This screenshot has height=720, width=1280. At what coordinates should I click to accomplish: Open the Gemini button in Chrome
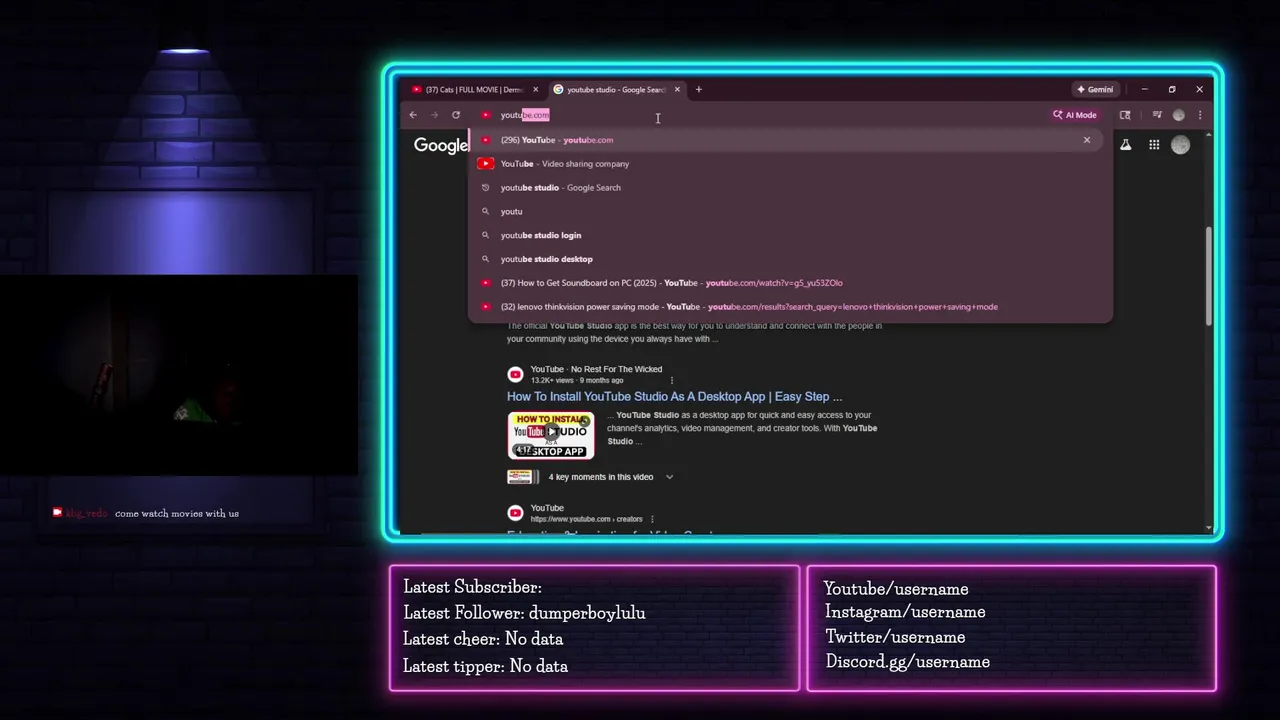pos(1095,89)
